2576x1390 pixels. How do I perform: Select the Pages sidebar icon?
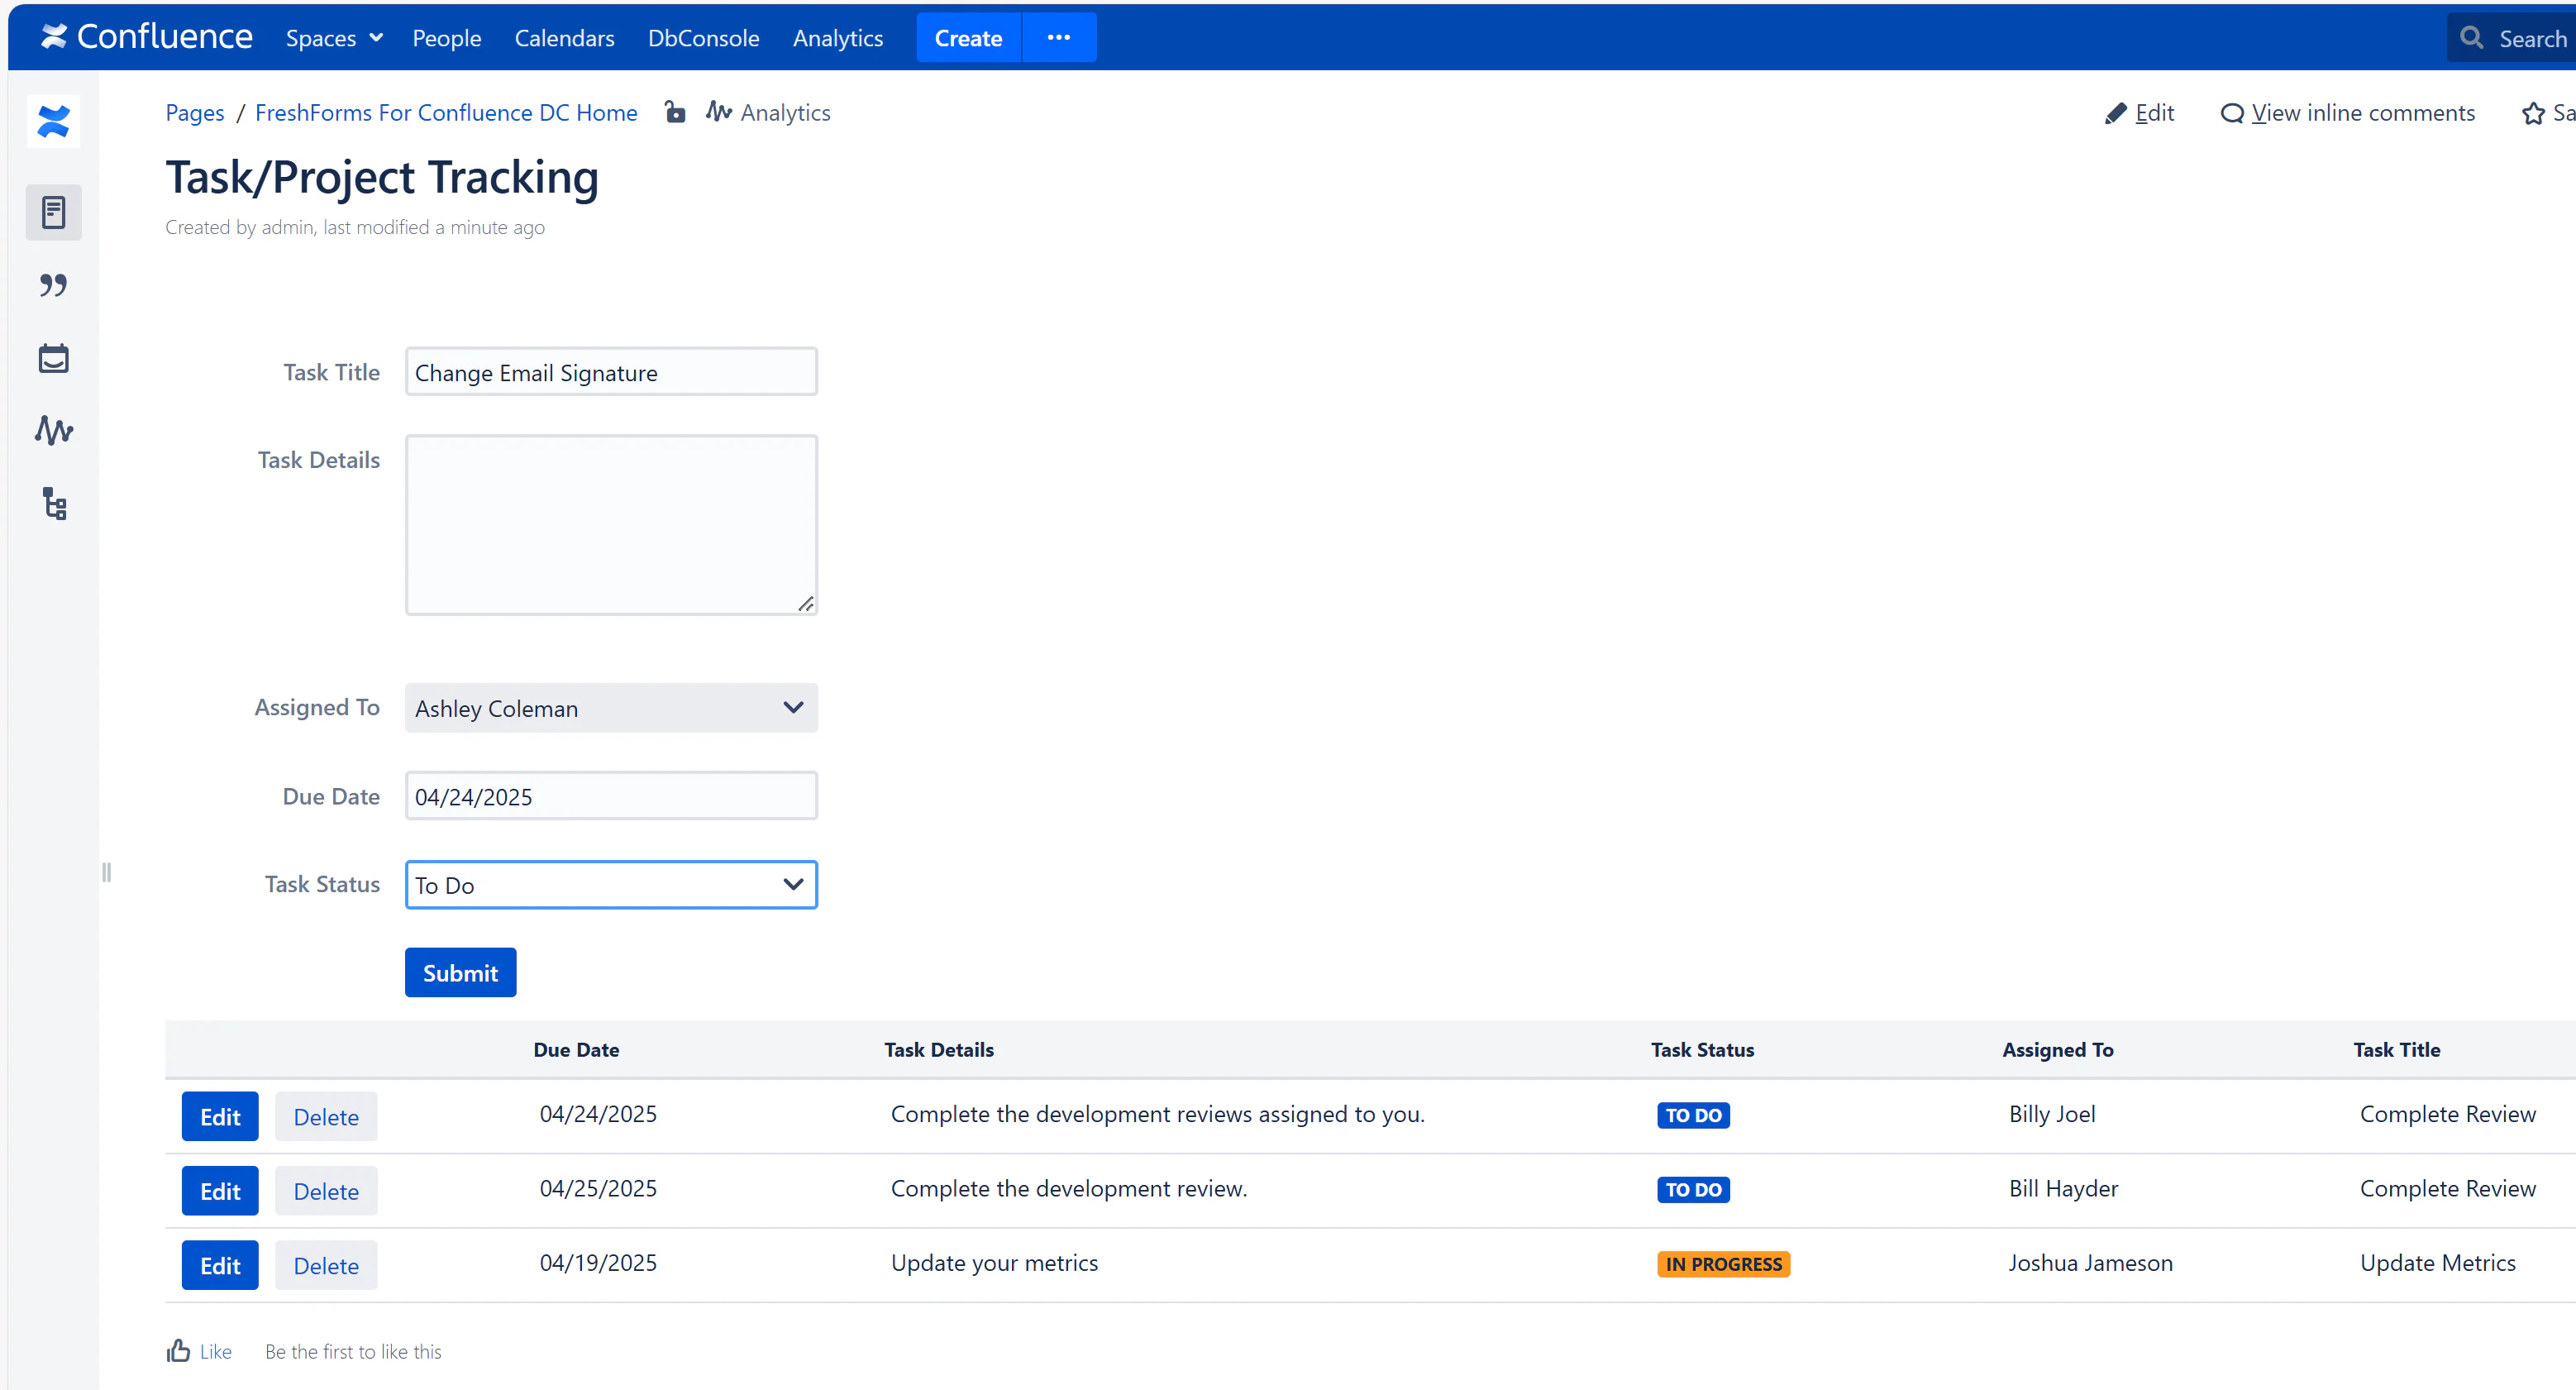(x=53, y=212)
